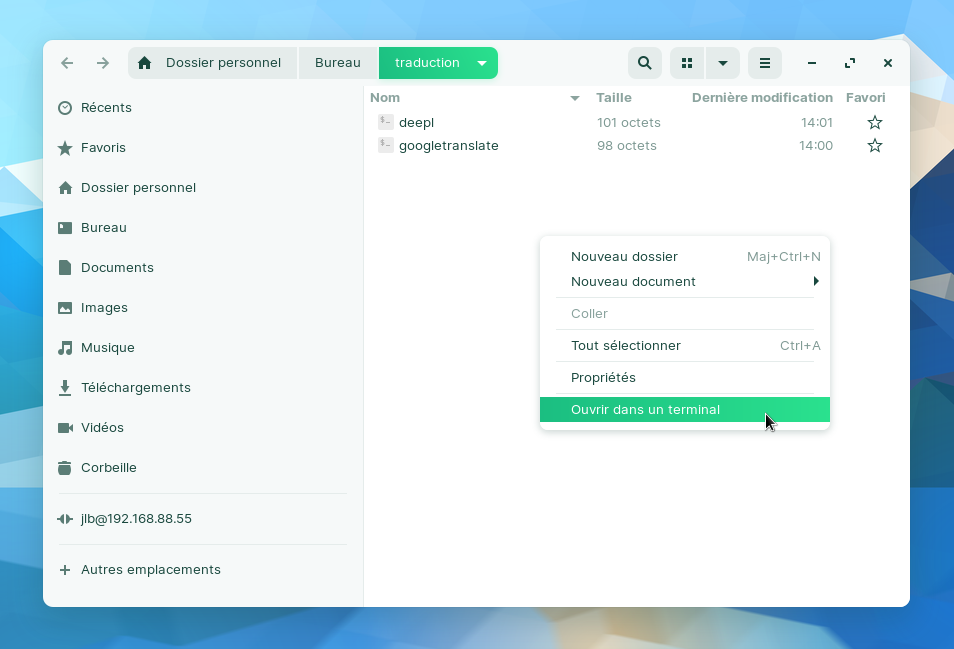Star the deepl file as favorite

click(x=875, y=122)
